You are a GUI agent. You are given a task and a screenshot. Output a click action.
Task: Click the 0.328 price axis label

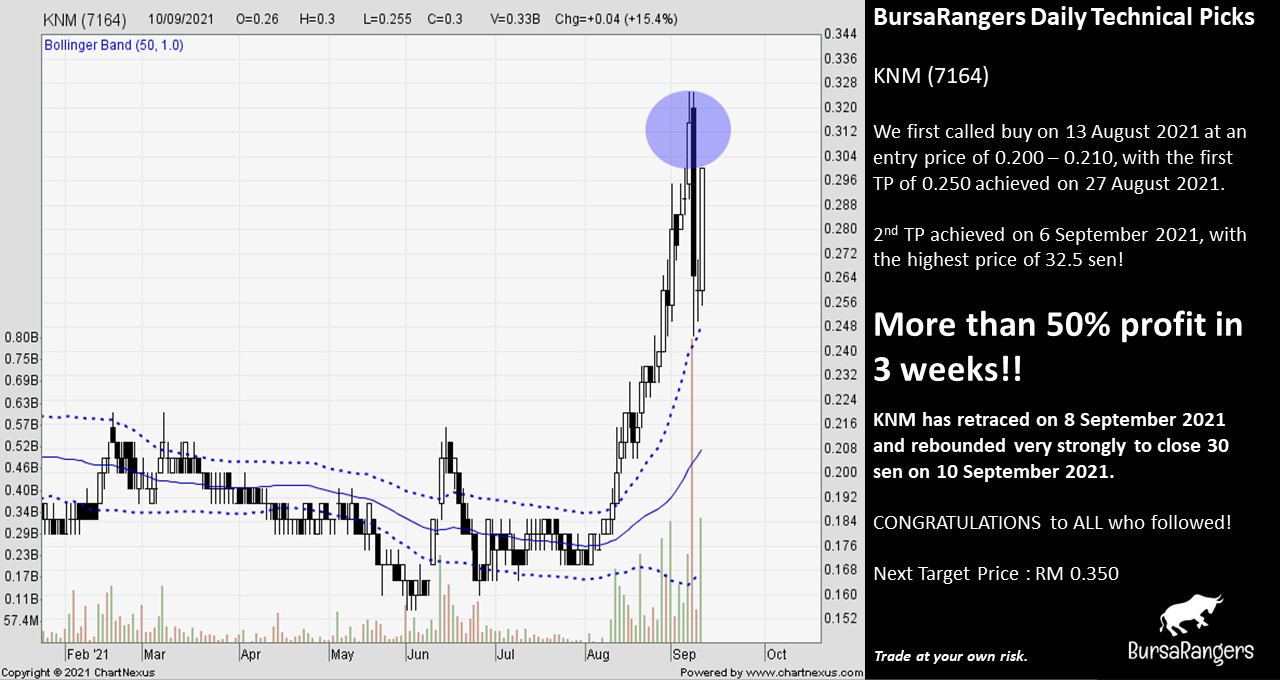840,83
